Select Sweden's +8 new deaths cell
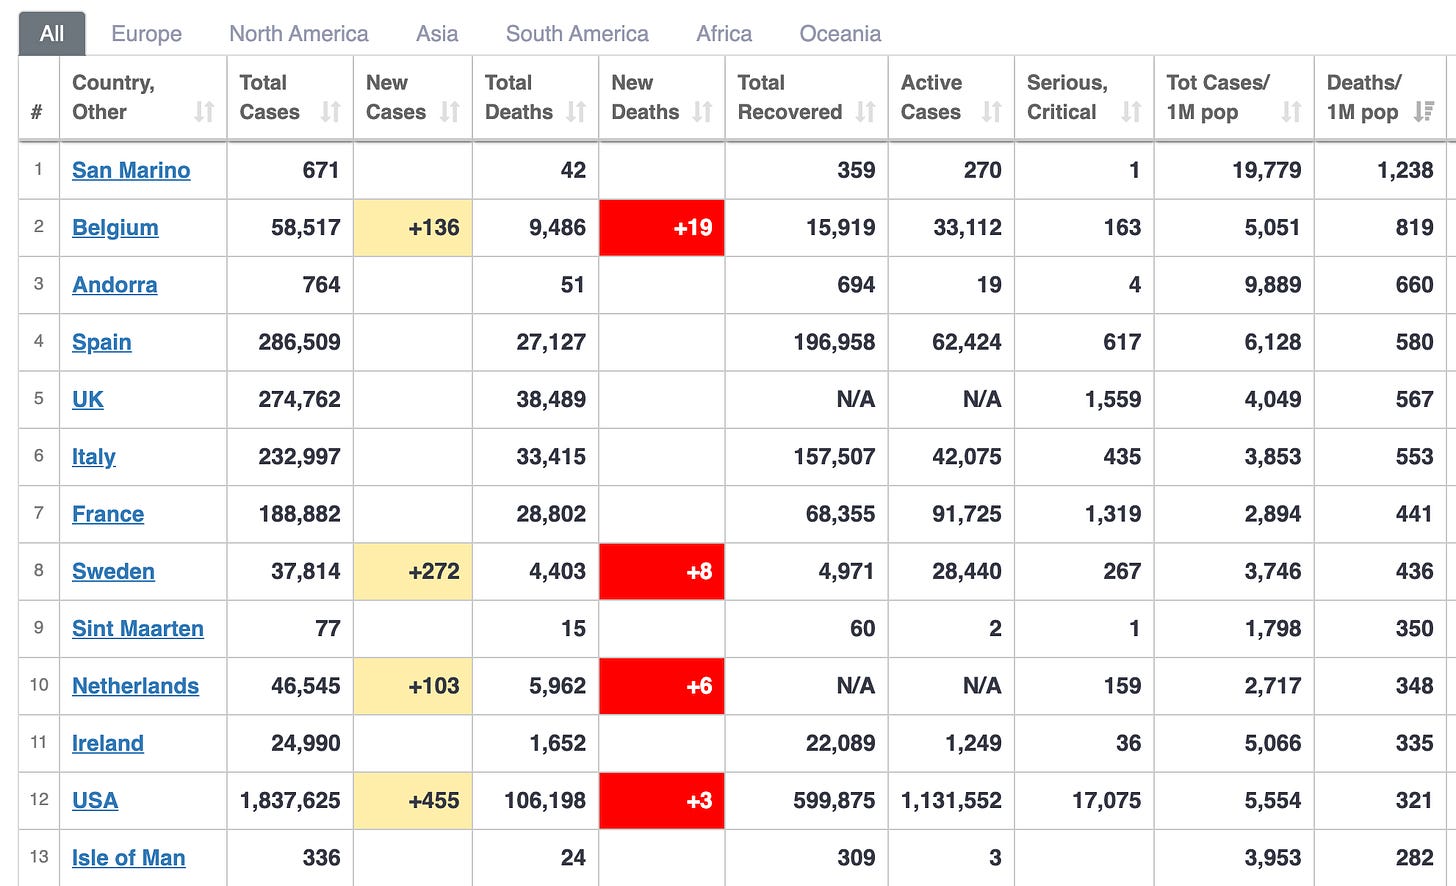 pos(662,572)
